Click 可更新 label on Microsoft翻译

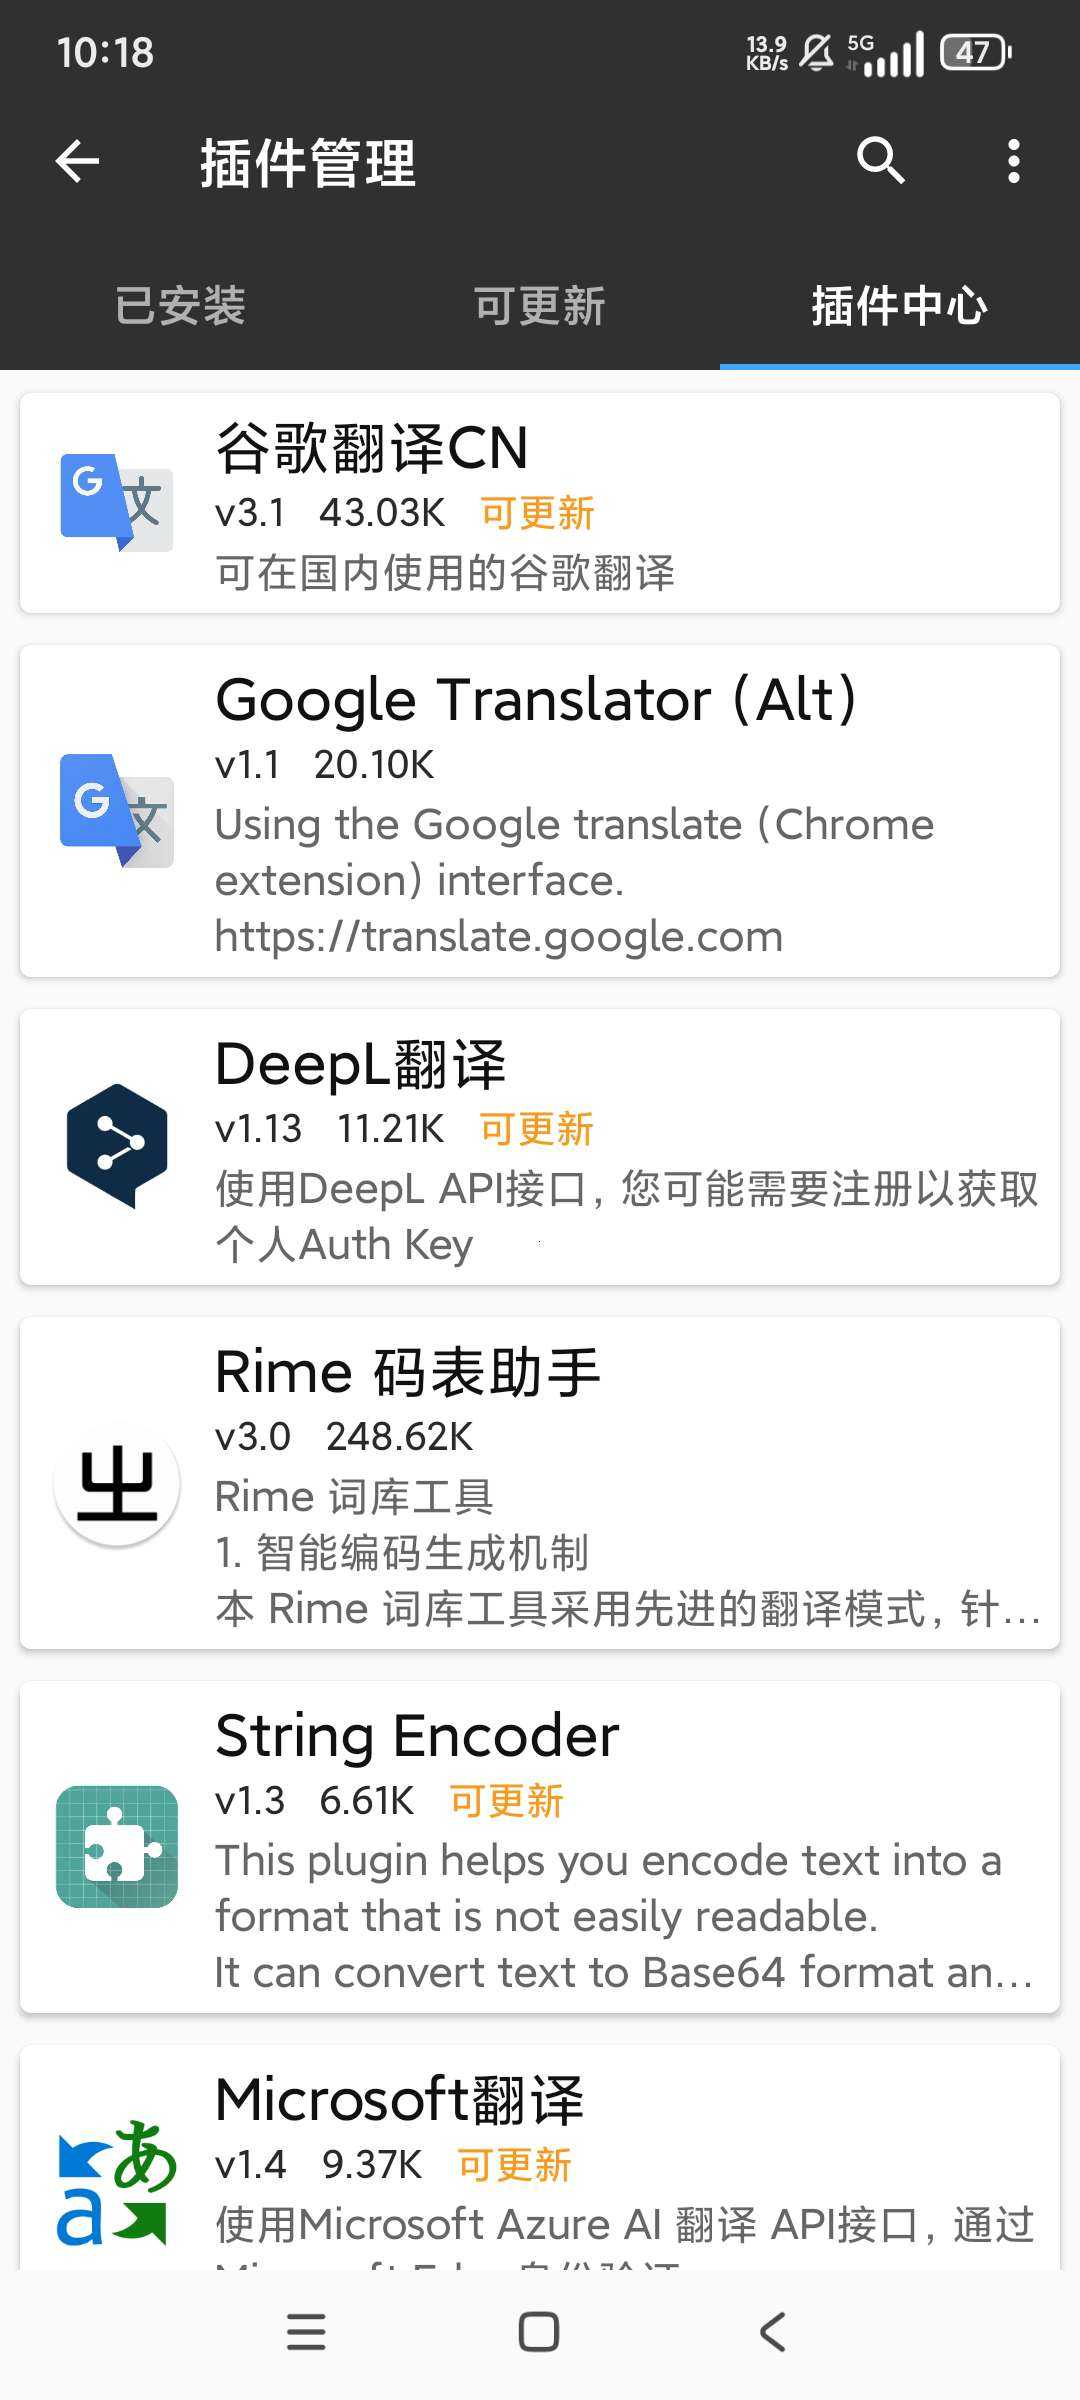[514, 2165]
